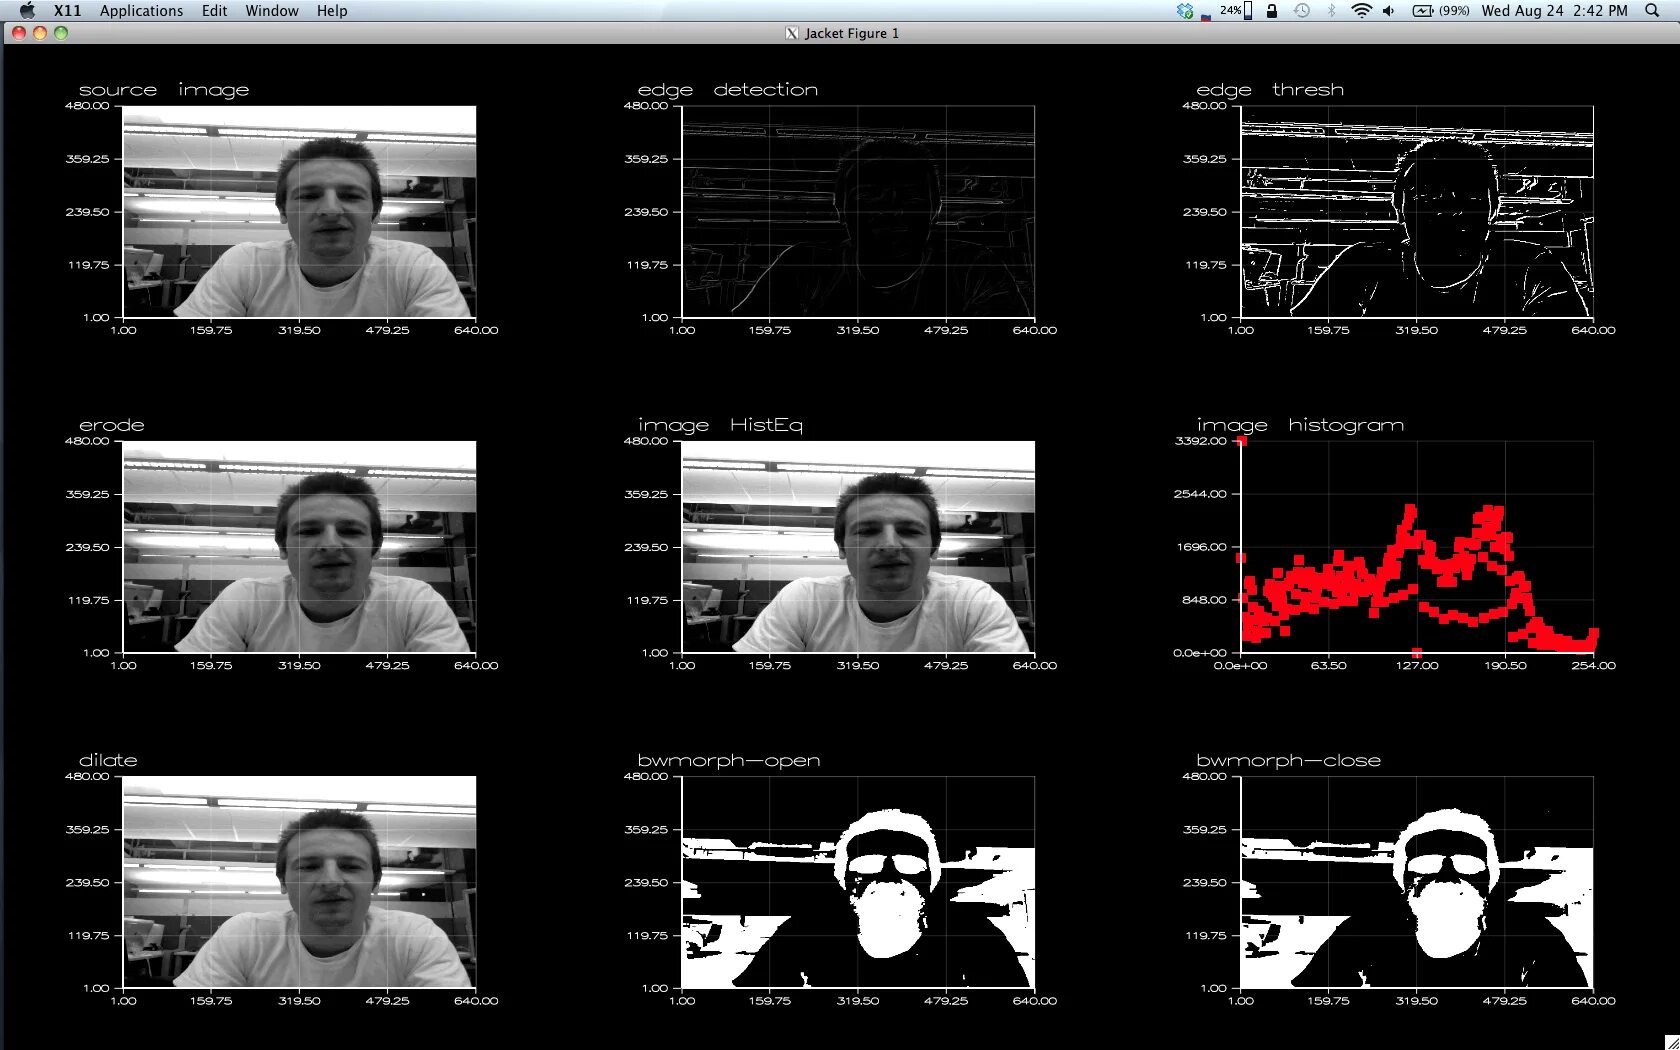Click the Bluetooth status icon
The height and width of the screenshot is (1050, 1680).
[x=1331, y=11]
